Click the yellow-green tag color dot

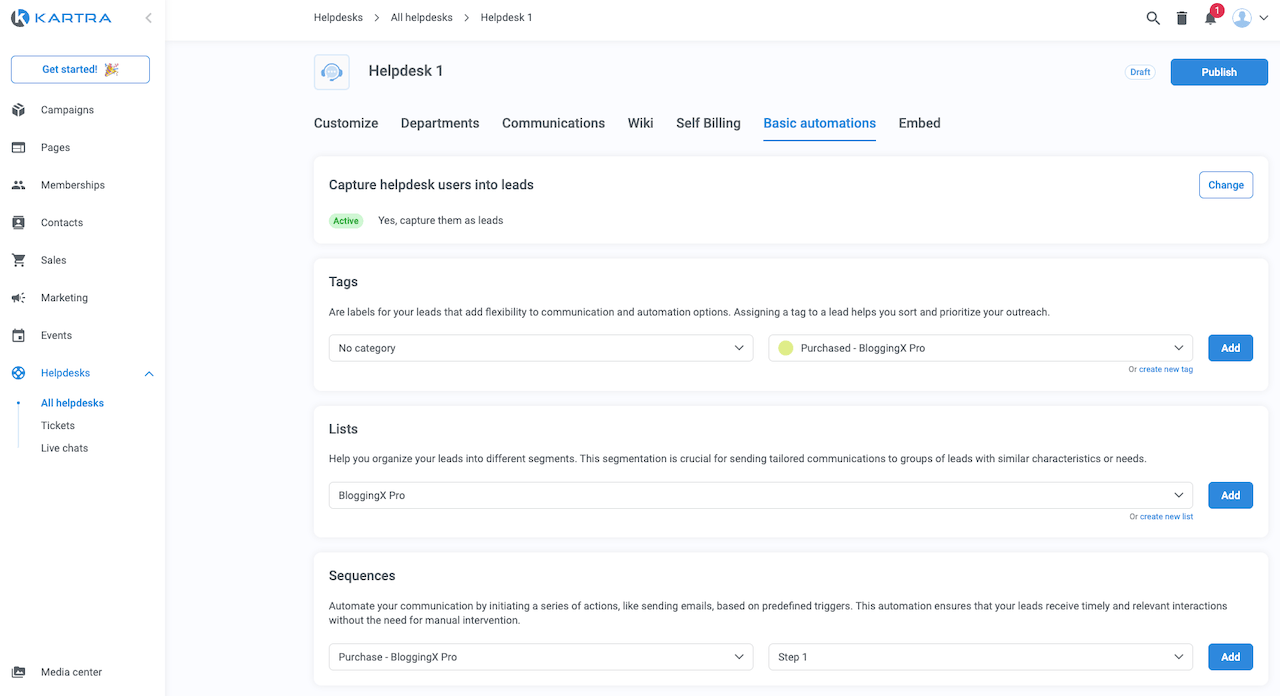(x=785, y=348)
